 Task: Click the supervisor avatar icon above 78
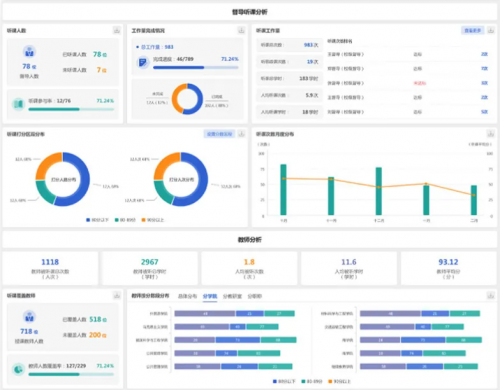pos(29,52)
